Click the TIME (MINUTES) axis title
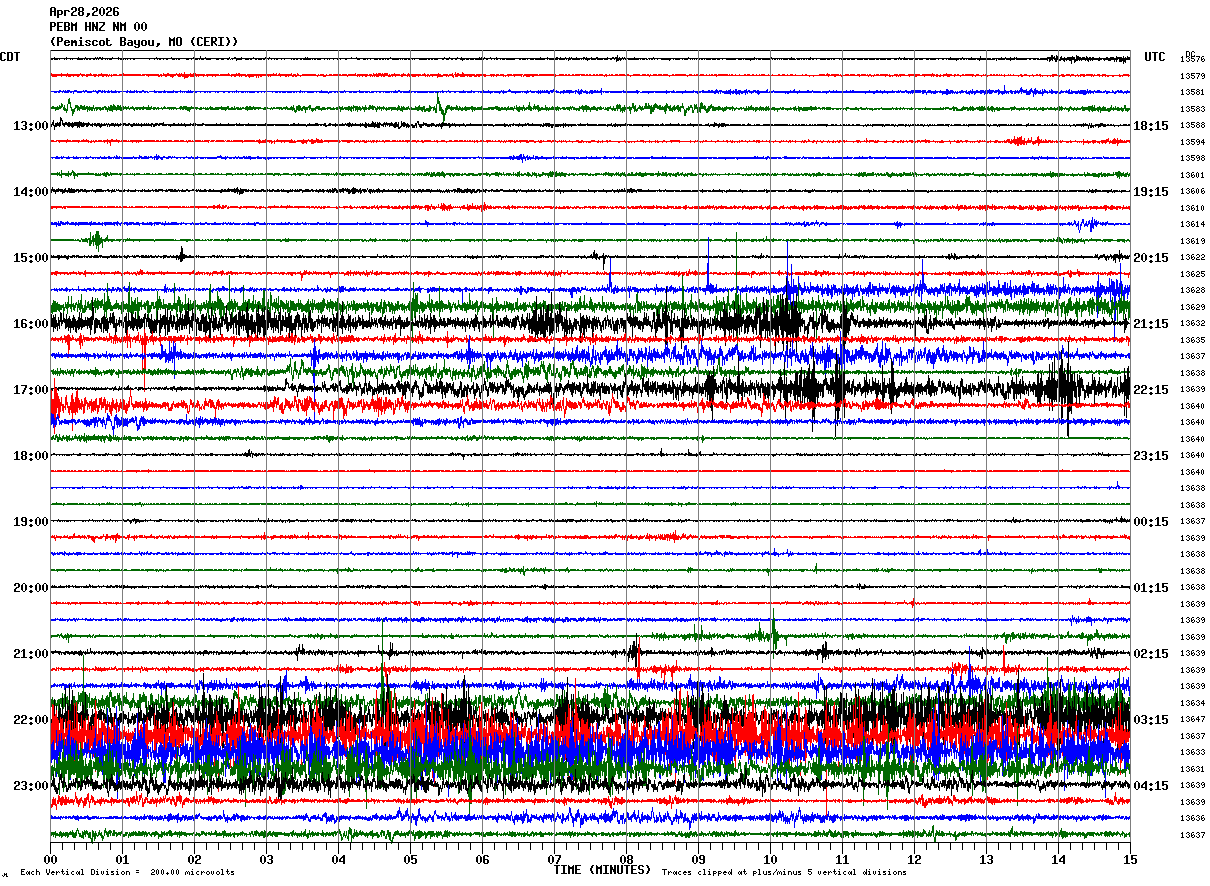1210x886 pixels. (x=602, y=870)
